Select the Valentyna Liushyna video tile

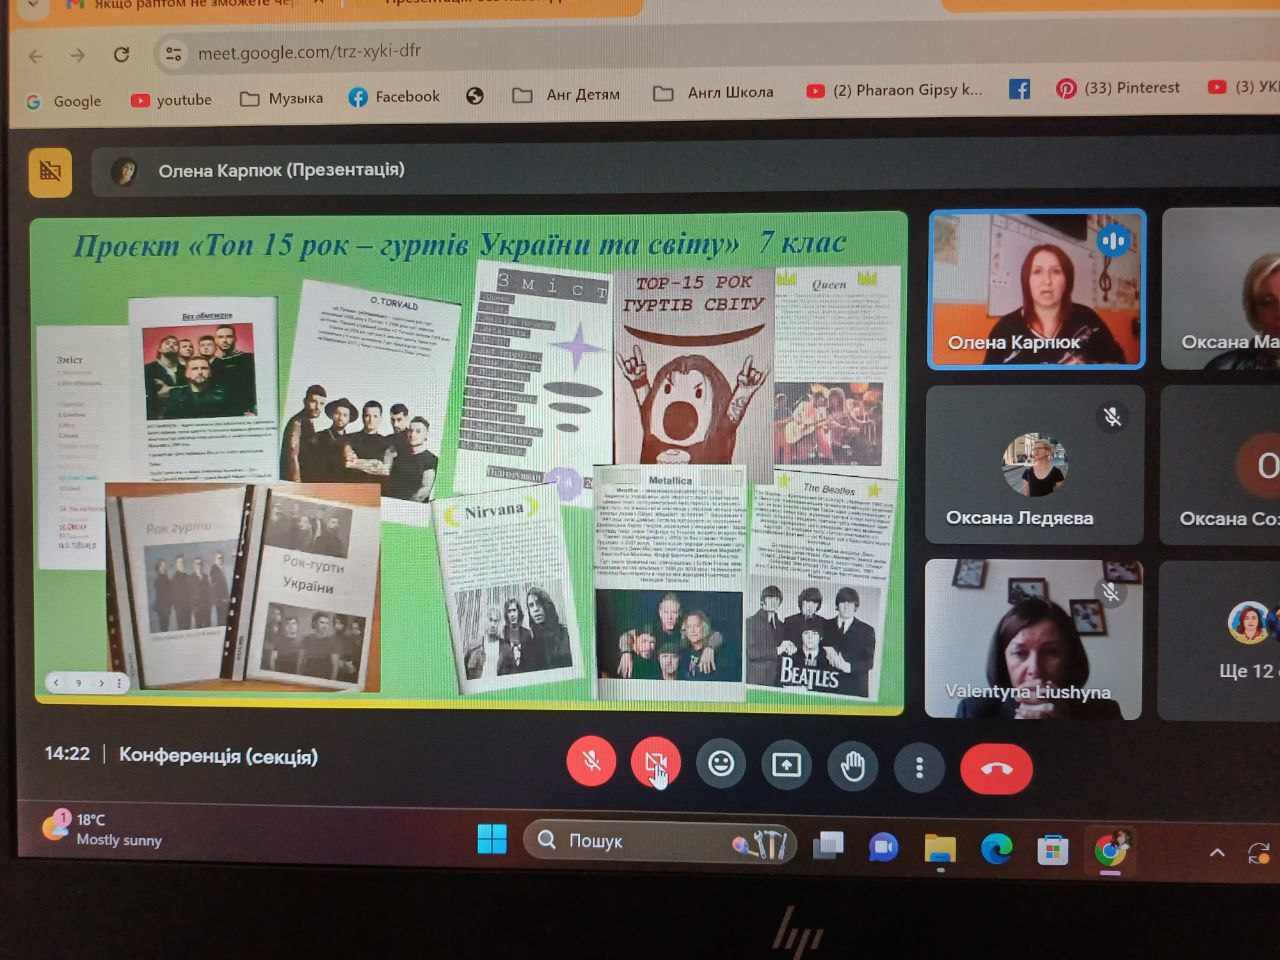click(x=1033, y=639)
